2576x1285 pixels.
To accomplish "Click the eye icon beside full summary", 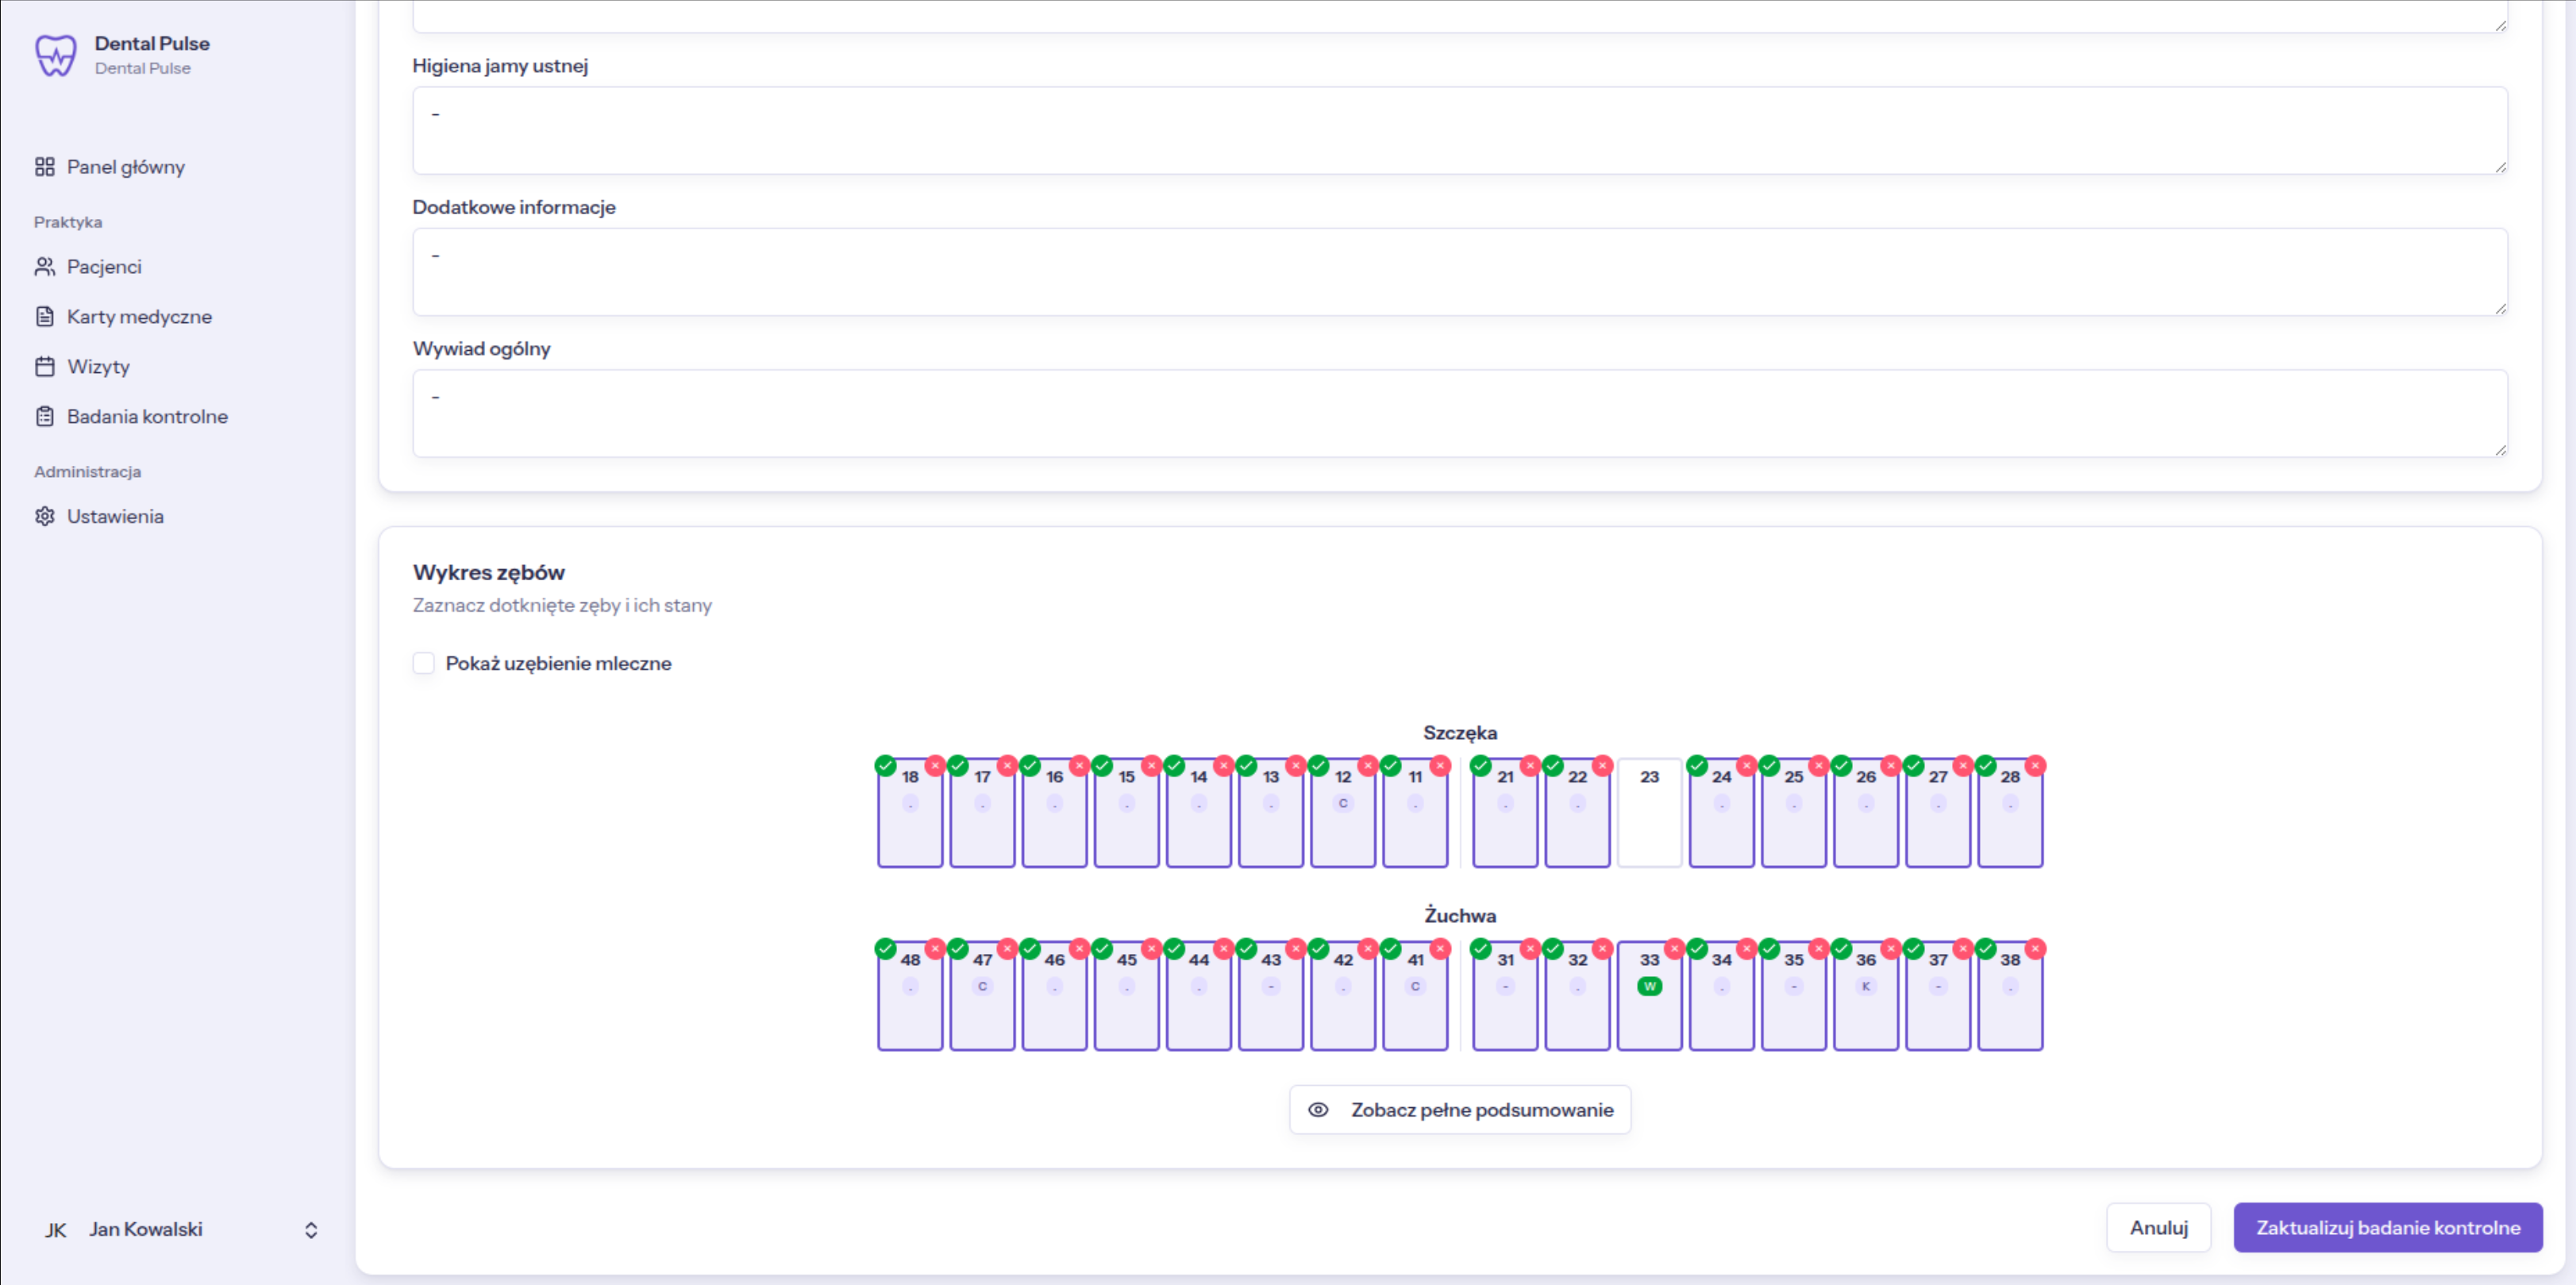I will (1318, 1110).
